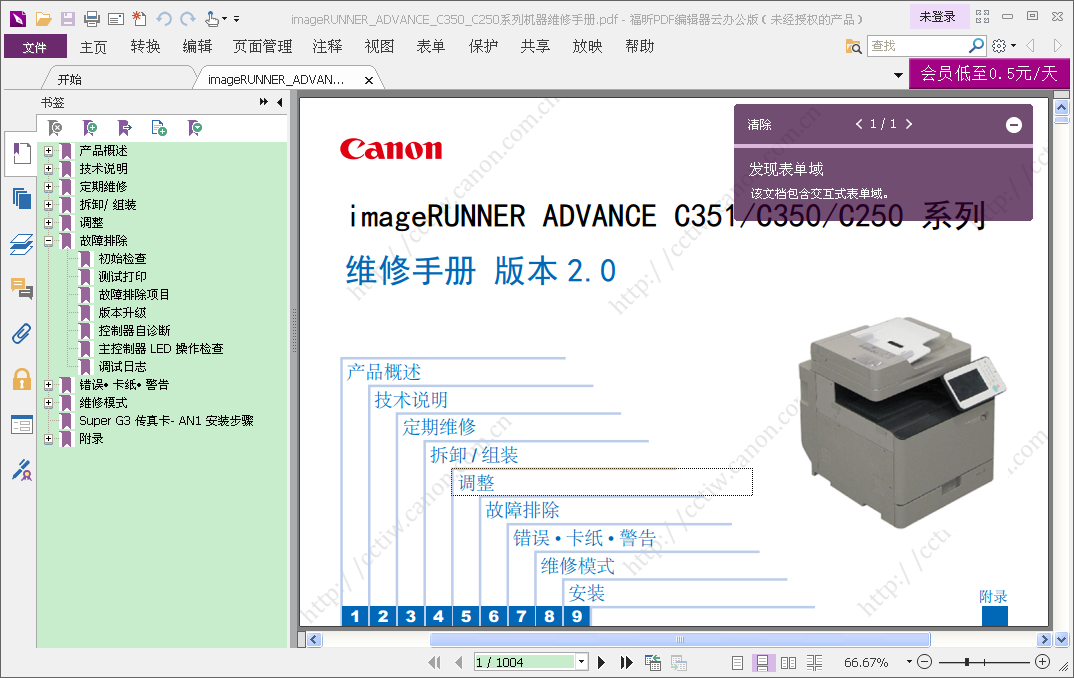Image resolution: width=1074 pixels, height=678 pixels.
Task: Open the Attachments paperclip panel
Action: coord(21,334)
